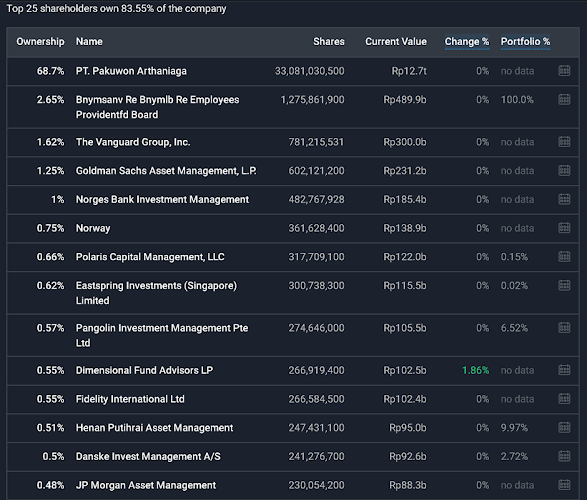Screen dimensions: 587x500
Task: Click table icon in JP Morgan row
Action: (564, 485)
